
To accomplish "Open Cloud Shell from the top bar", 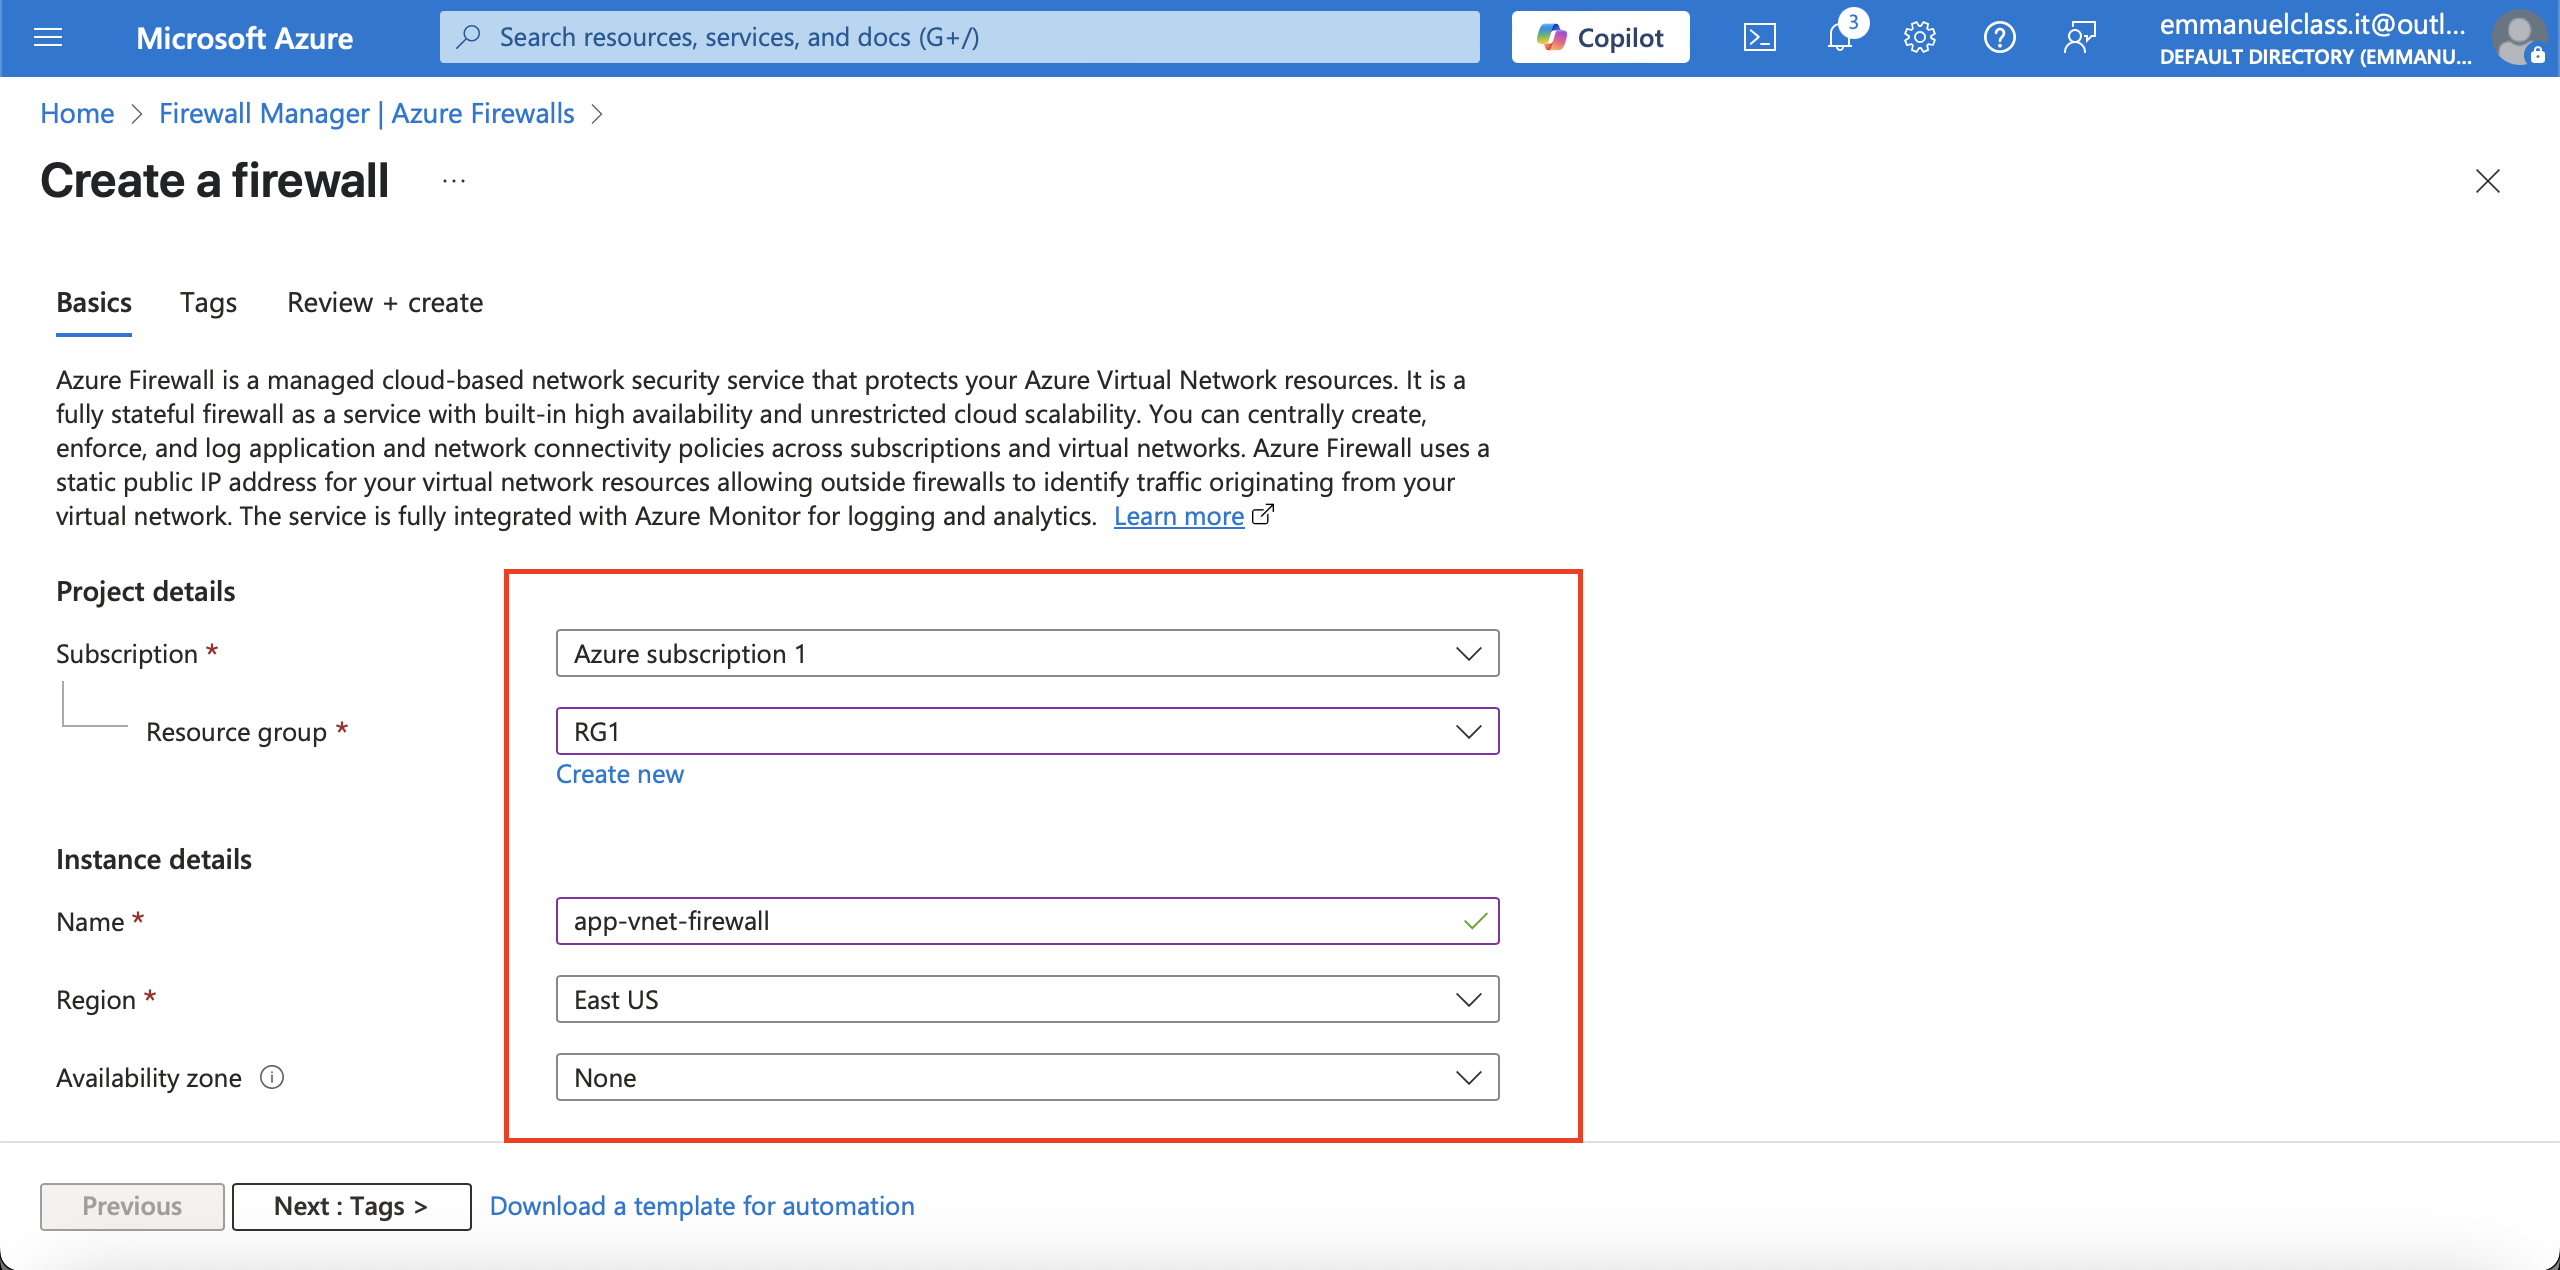I will (x=1759, y=38).
